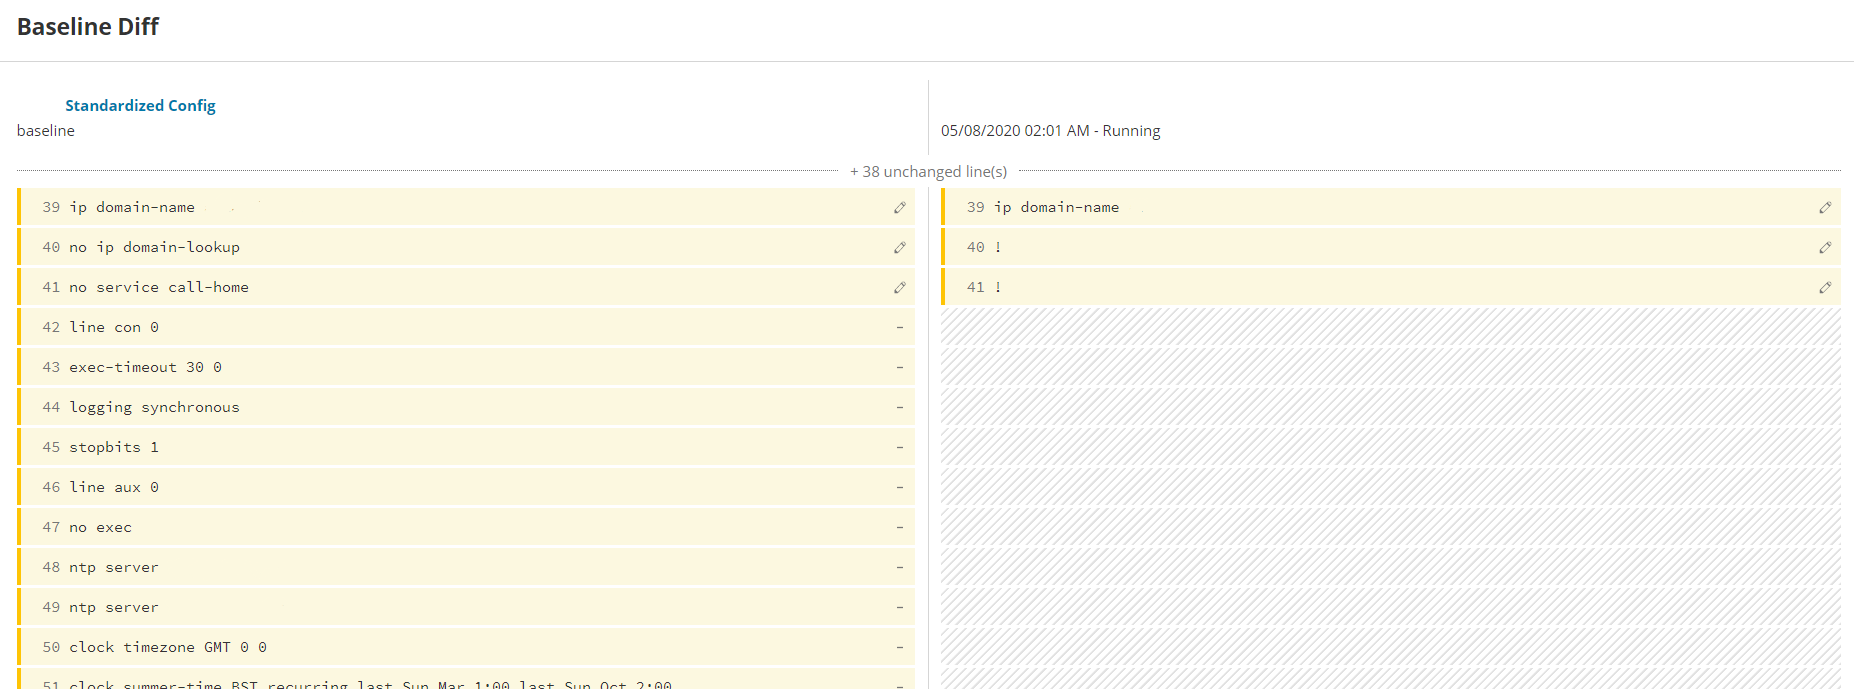Select running config line 40 exclamation mark
This screenshot has height=689, width=1854.
click(x=998, y=247)
